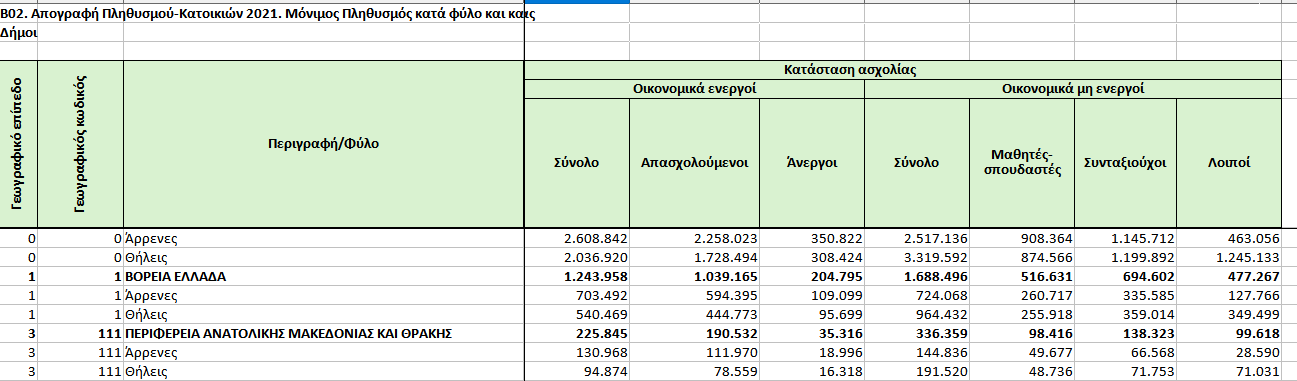
Task: Select the rotated 'Γεωγραφικό επίπεδο' header
Action: [19, 144]
